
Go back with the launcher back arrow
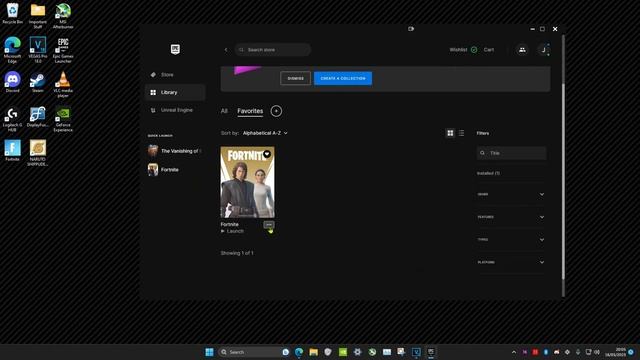(x=226, y=50)
